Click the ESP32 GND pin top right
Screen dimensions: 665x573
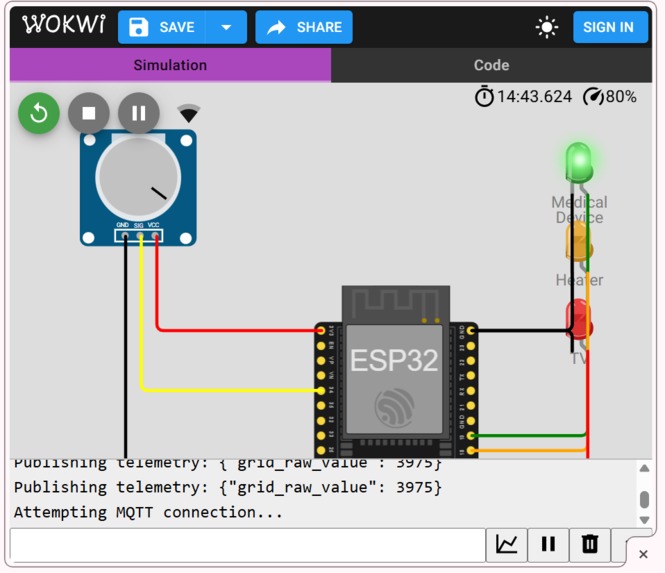click(x=471, y=330)
